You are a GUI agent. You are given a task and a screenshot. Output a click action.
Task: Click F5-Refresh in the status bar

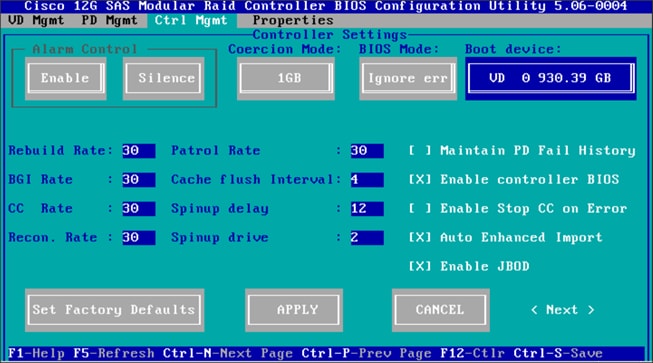114,353
